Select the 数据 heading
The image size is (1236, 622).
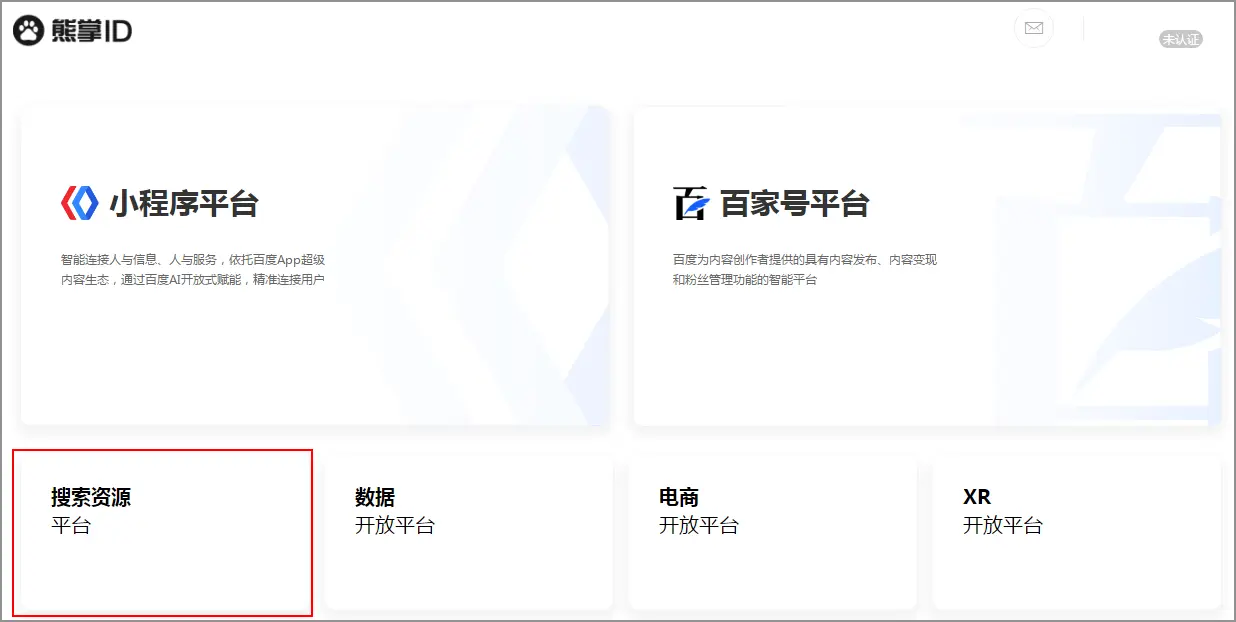(x=375, y=497)
